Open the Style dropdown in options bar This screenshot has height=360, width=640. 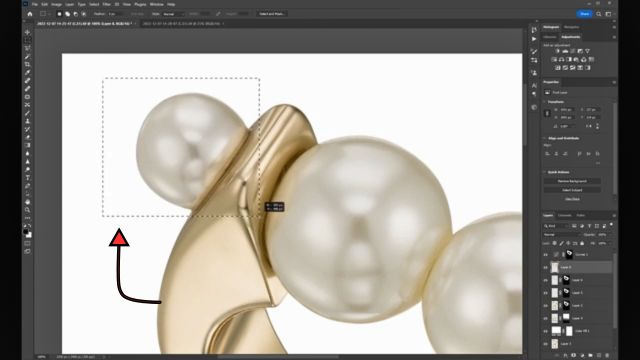(x=174, y=14)
